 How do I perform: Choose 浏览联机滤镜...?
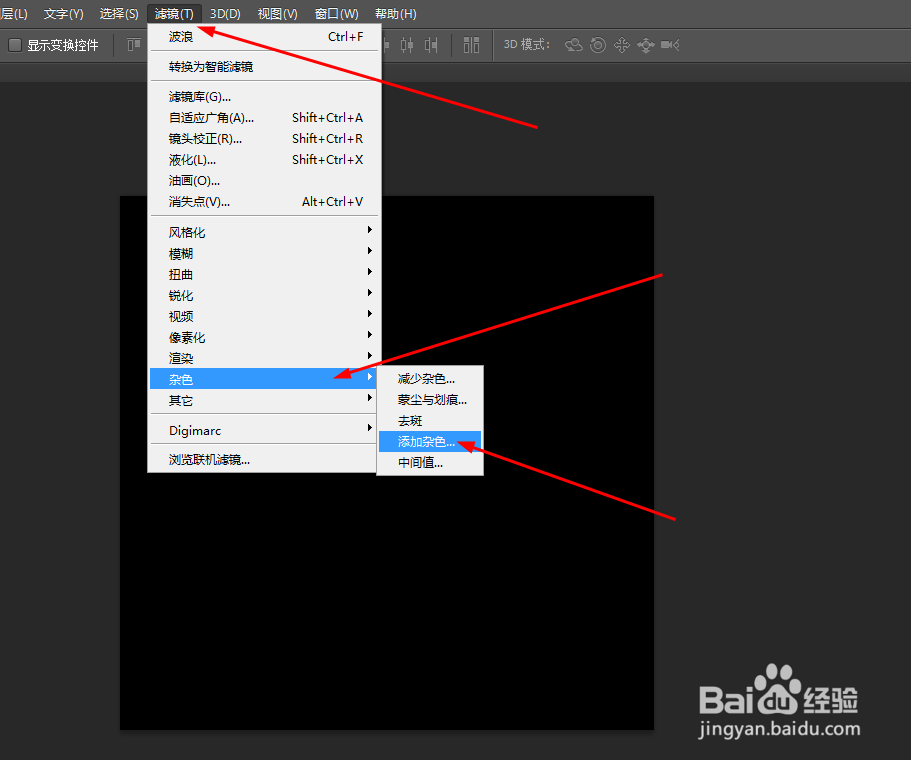click(264, 460)
